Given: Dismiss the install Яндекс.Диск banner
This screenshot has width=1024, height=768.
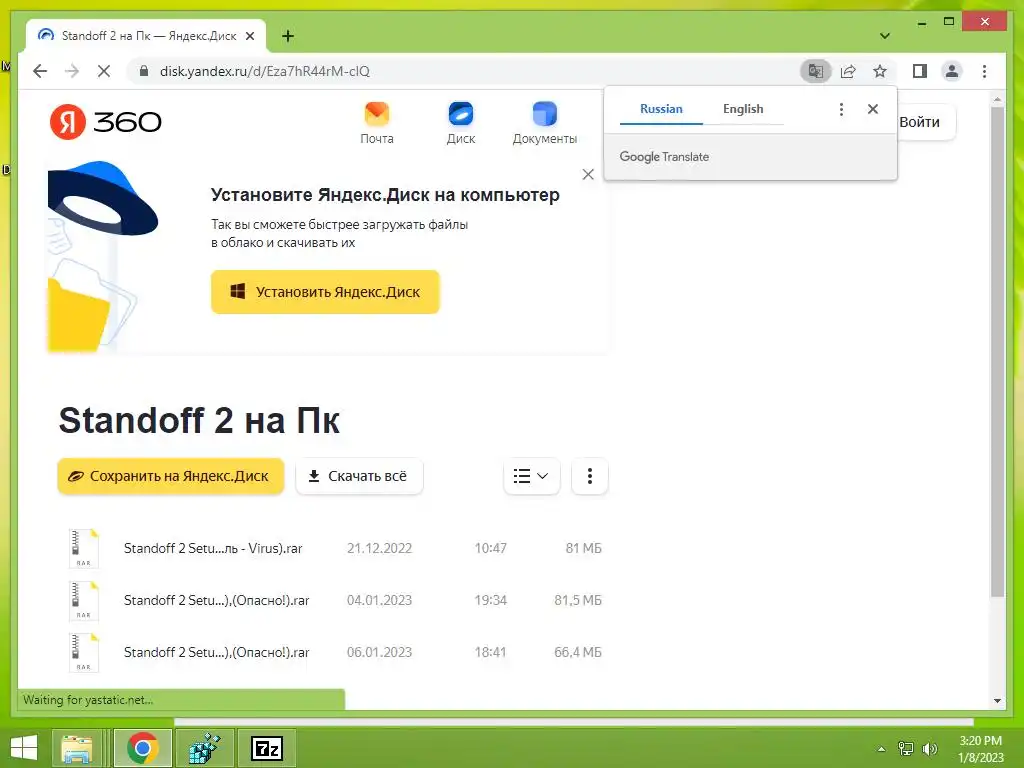Looking at the screenshot, I should pos(588,174).
